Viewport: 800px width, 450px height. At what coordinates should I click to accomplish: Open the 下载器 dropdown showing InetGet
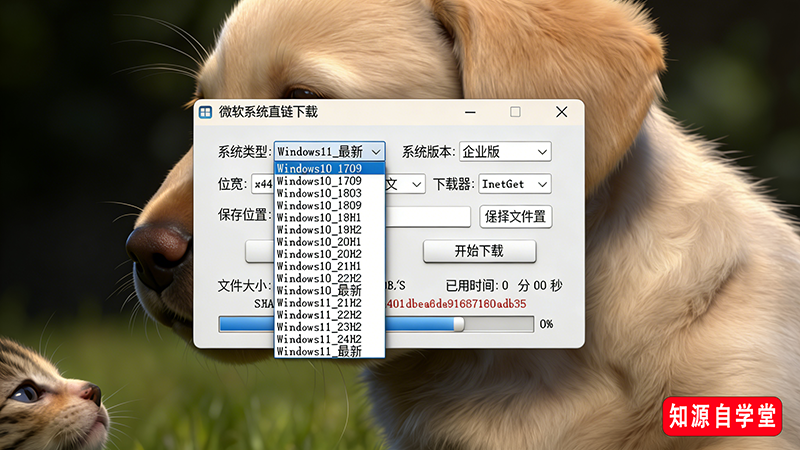click(x=515, y=184)
